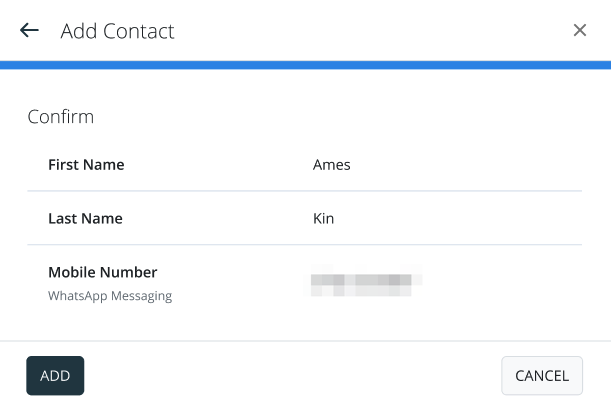Click the Add Contact title text
This screenshot has width=611, height=406.
pos(117,31)
